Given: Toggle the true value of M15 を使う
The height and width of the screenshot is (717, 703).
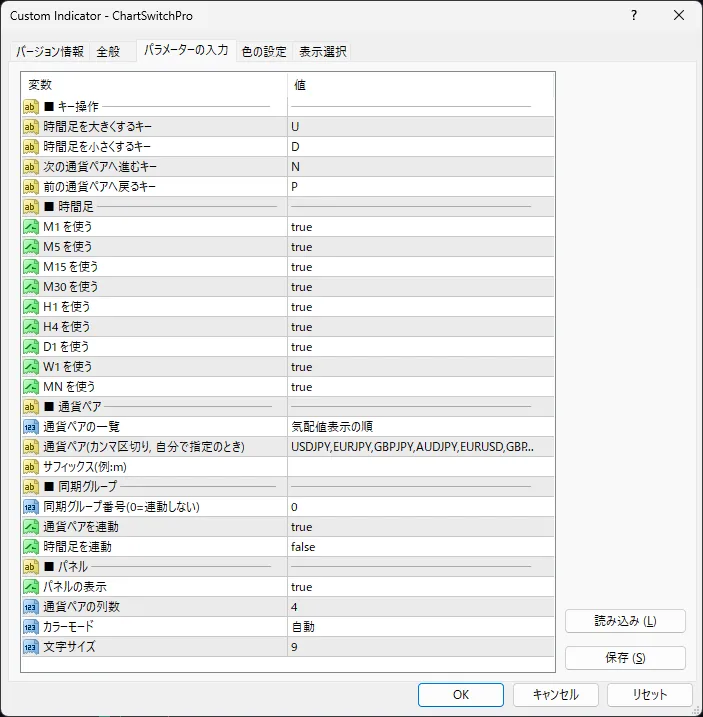Looking at the screenshot, I should tap(420, 267).
